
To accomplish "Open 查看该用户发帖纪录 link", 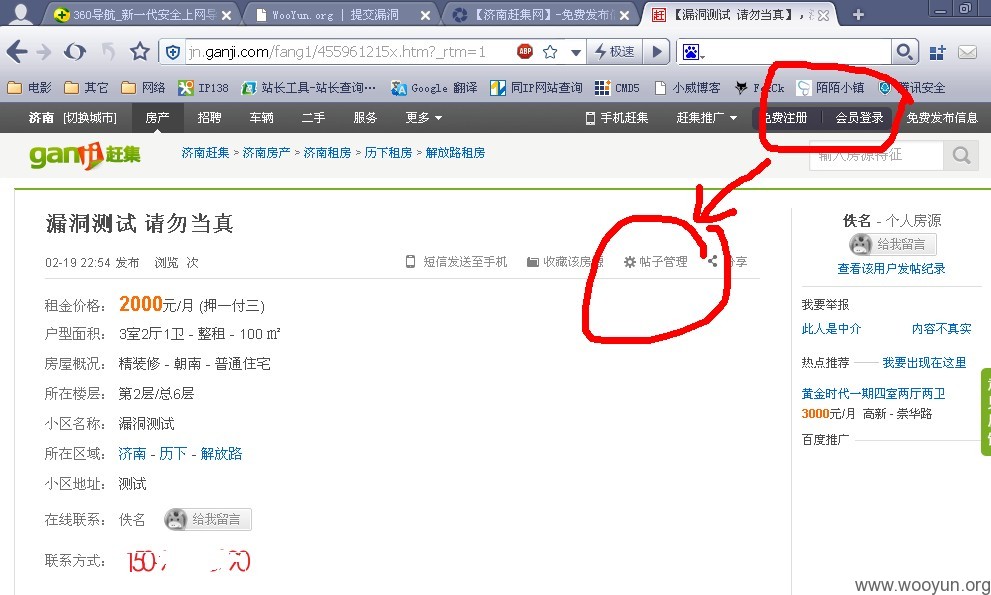I will [891, 269].
